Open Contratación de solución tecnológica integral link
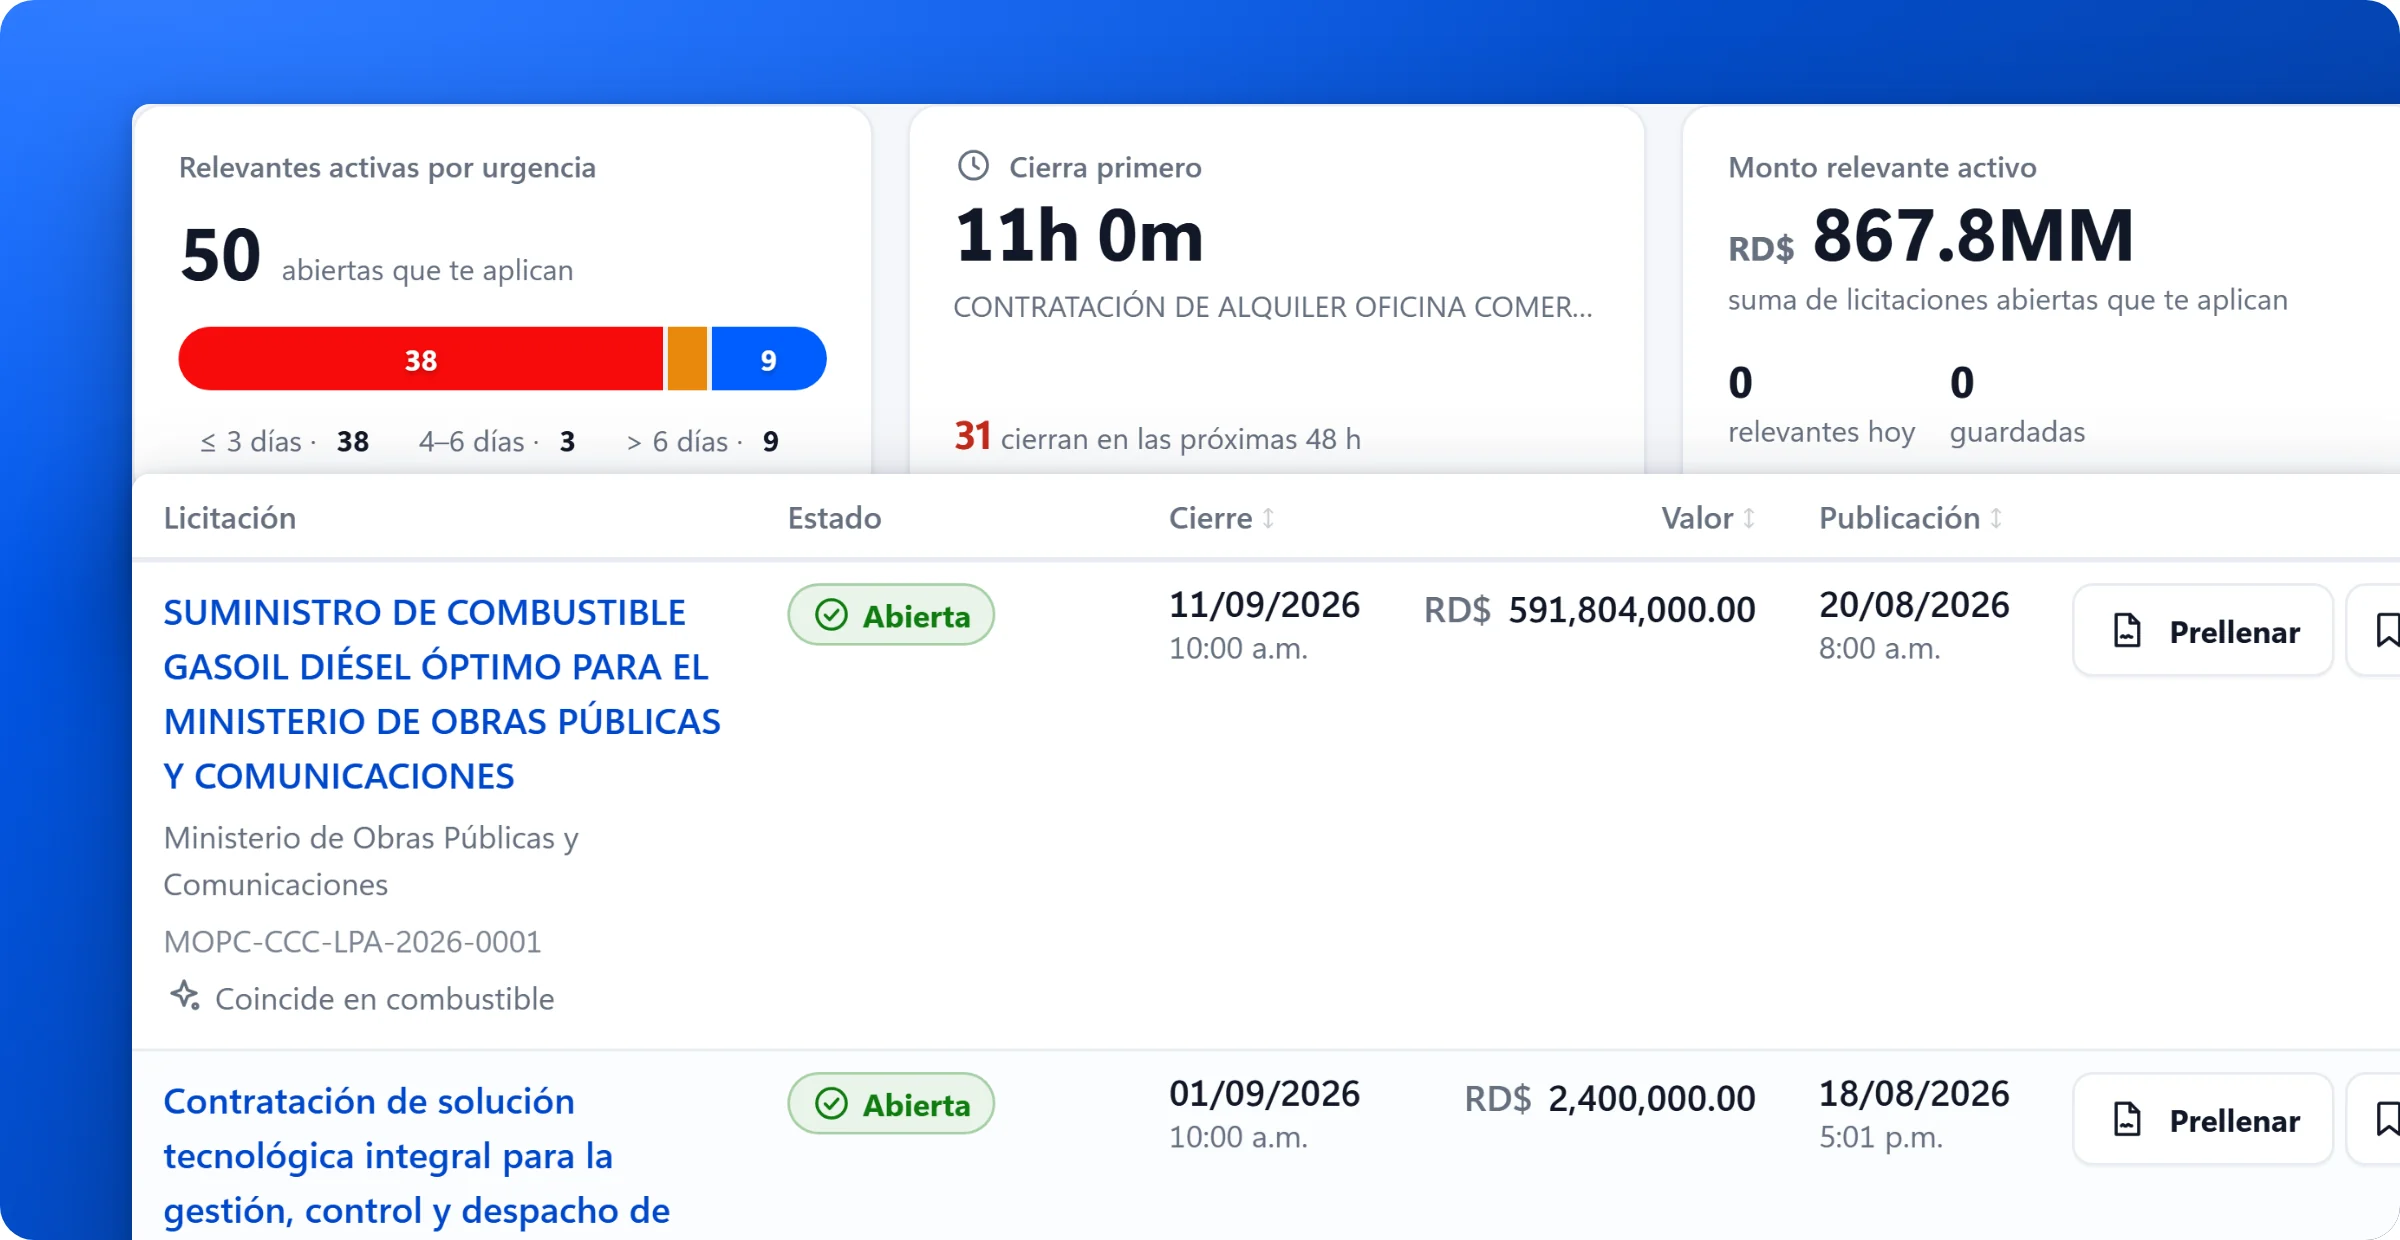 pos(417,1156)
